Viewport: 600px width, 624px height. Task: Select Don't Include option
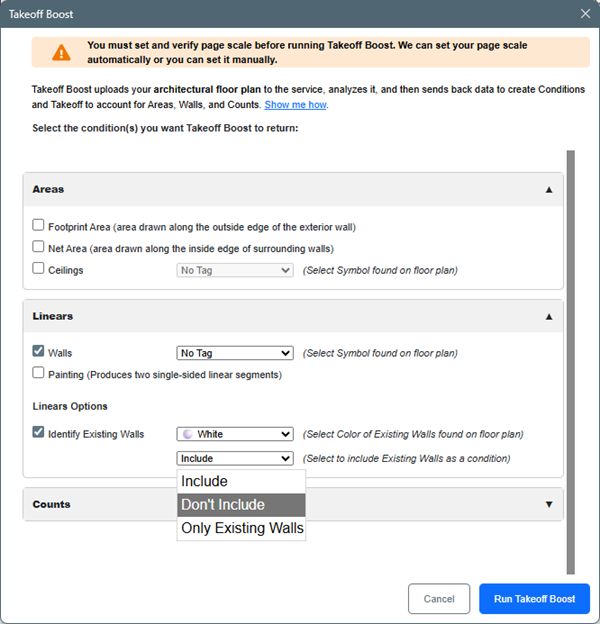[x=241, y=505]
